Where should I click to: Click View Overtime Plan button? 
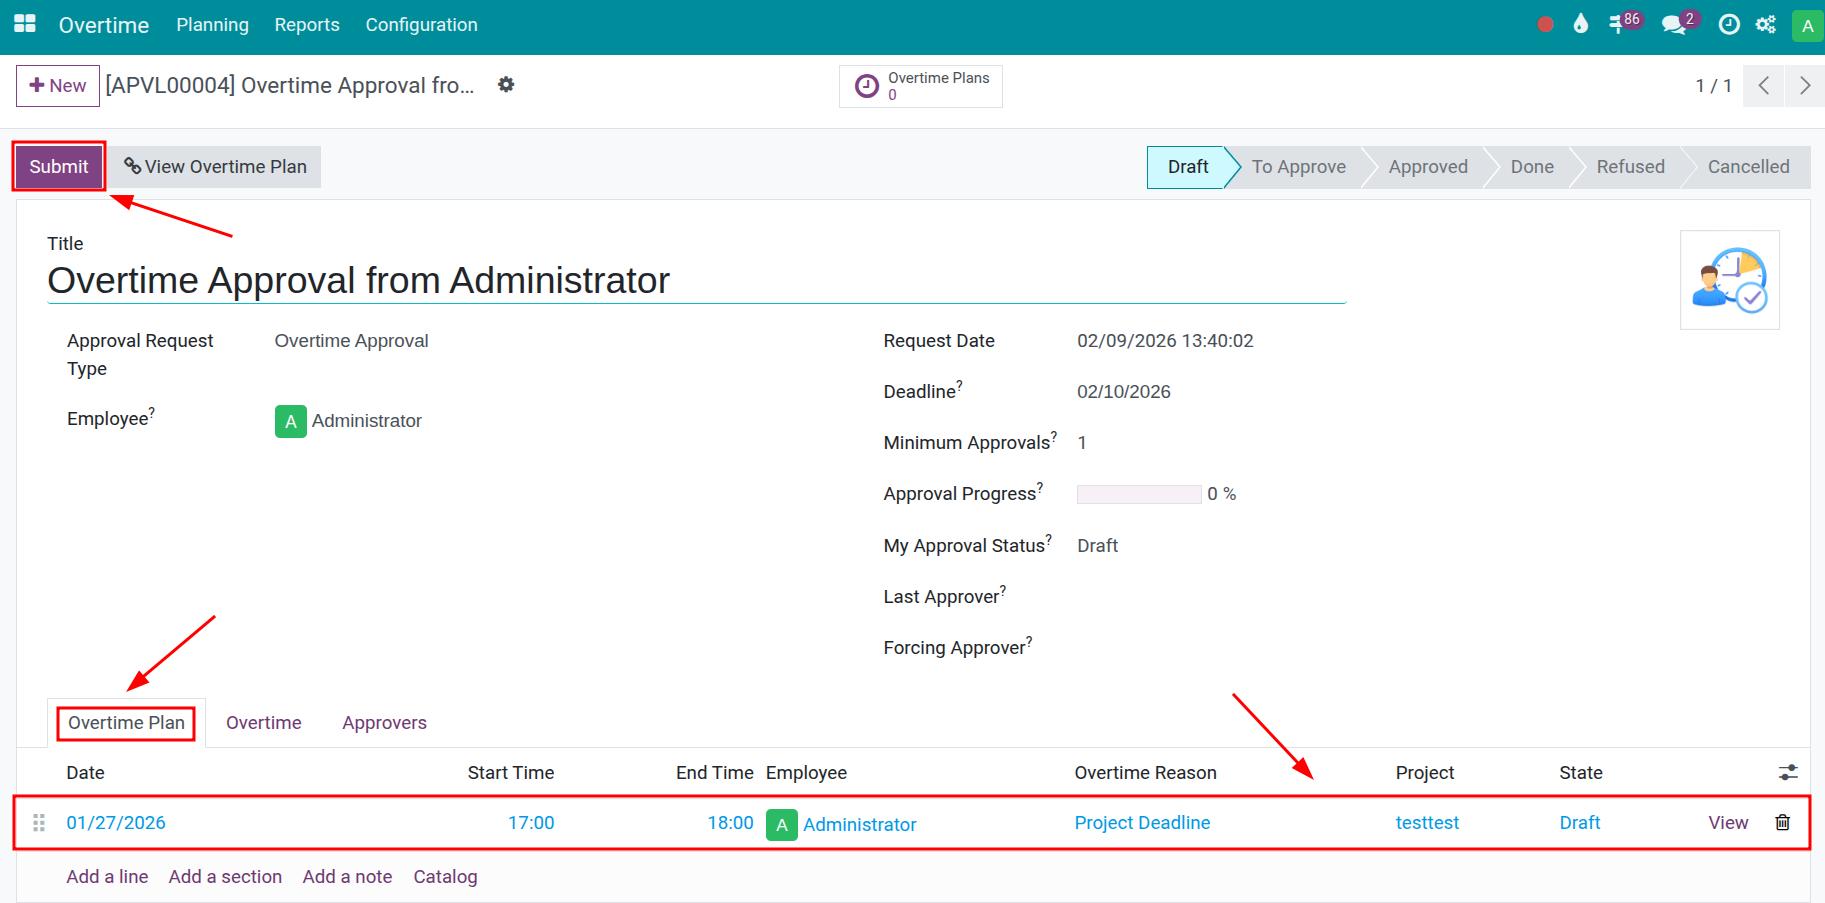coord(215,166)
